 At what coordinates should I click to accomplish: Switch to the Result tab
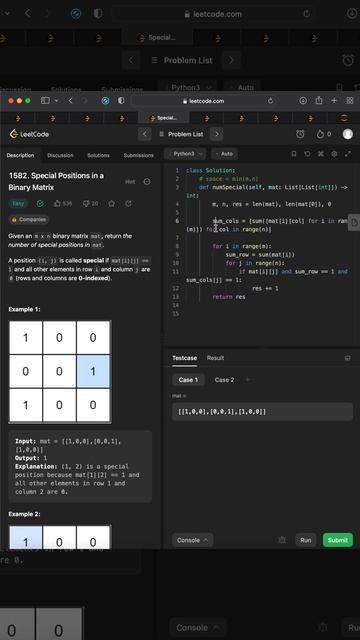click(x=216, y=358)
